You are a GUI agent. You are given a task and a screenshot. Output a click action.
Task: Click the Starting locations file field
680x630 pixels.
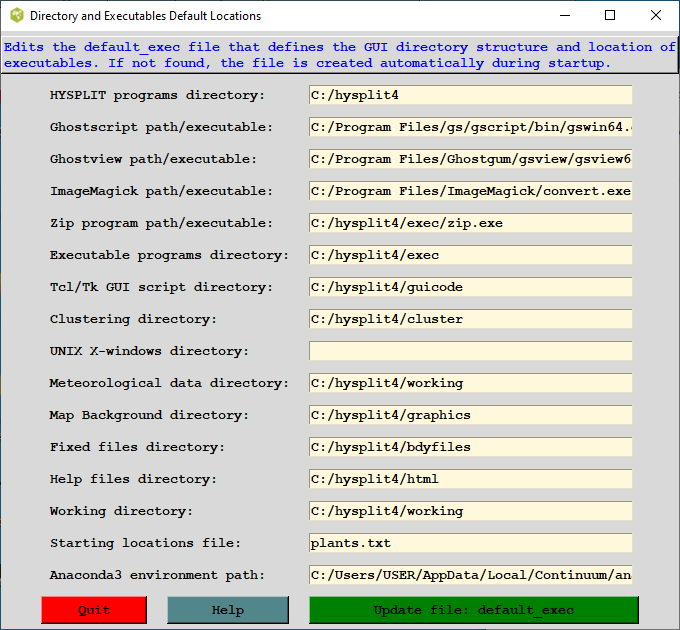[470, 543]
